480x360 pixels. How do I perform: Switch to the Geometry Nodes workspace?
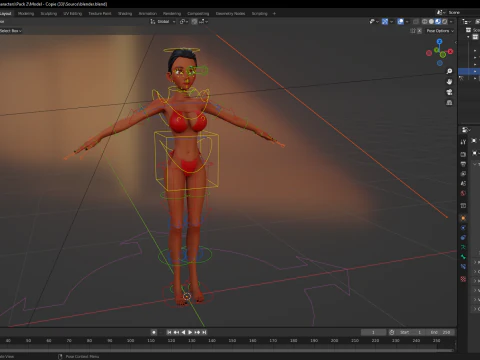230,14
